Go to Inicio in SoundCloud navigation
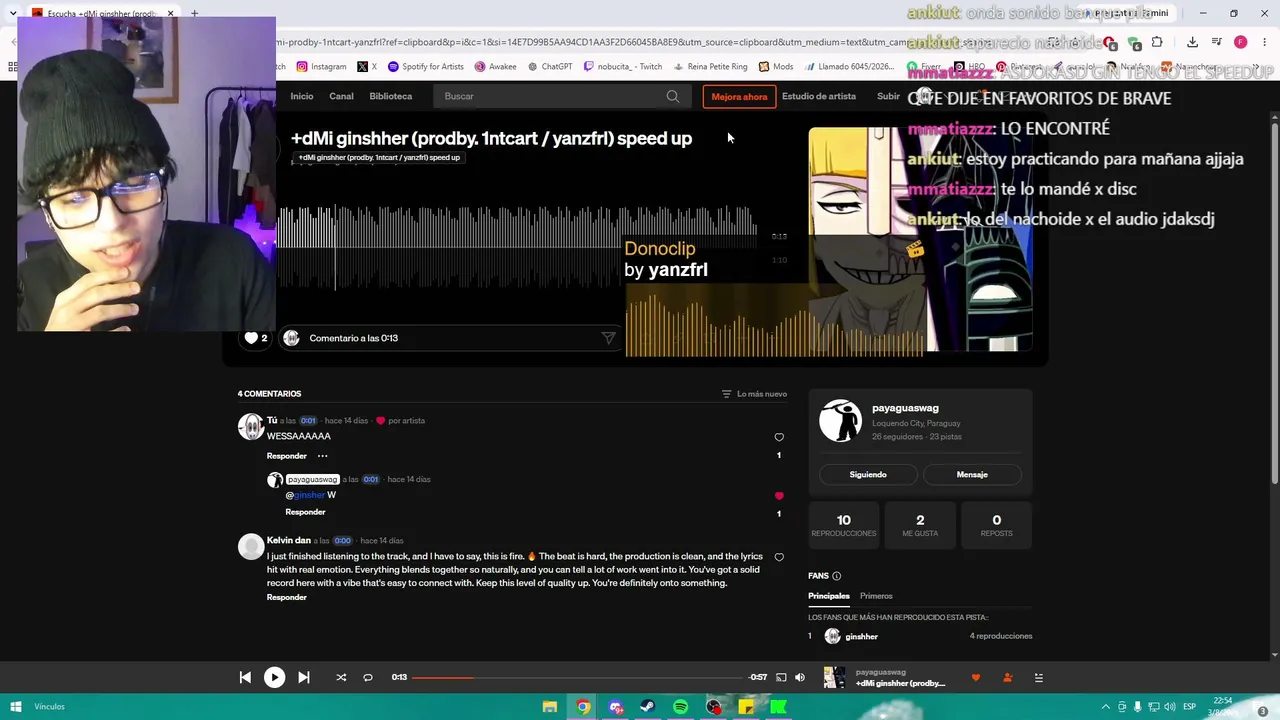 click(x=302, y=96)
